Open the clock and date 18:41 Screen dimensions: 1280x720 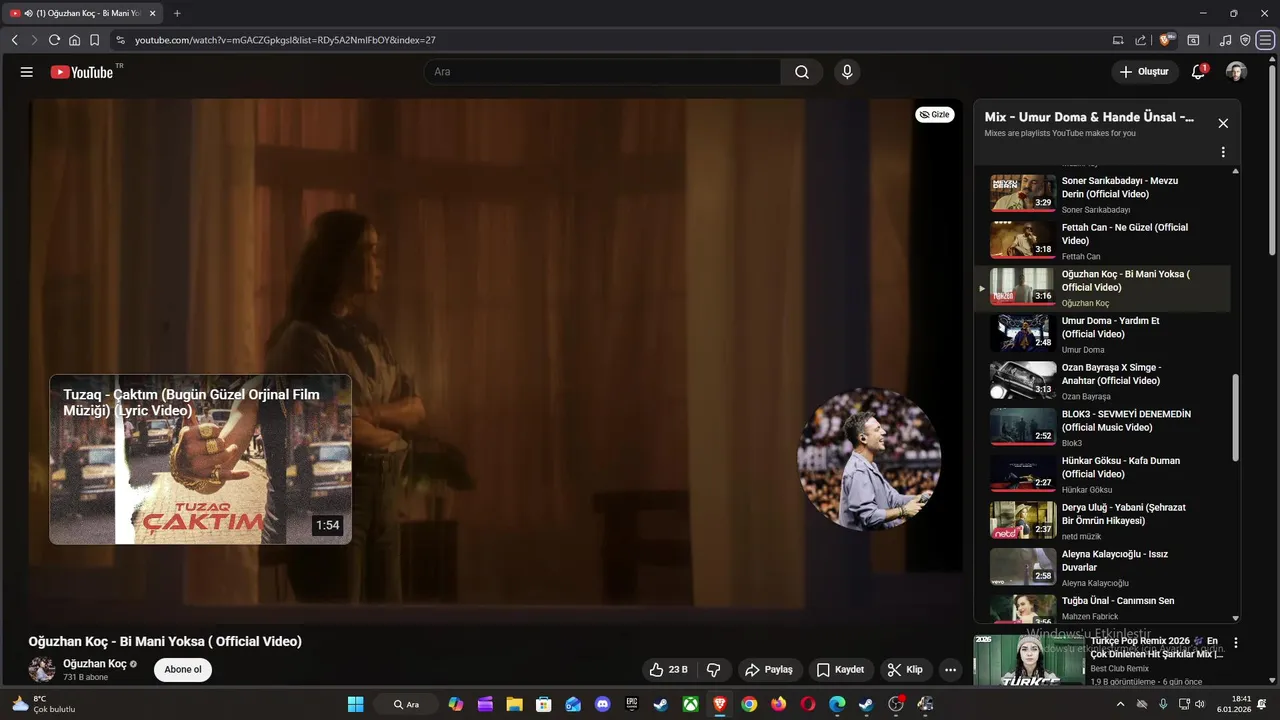pos(1236,704)
